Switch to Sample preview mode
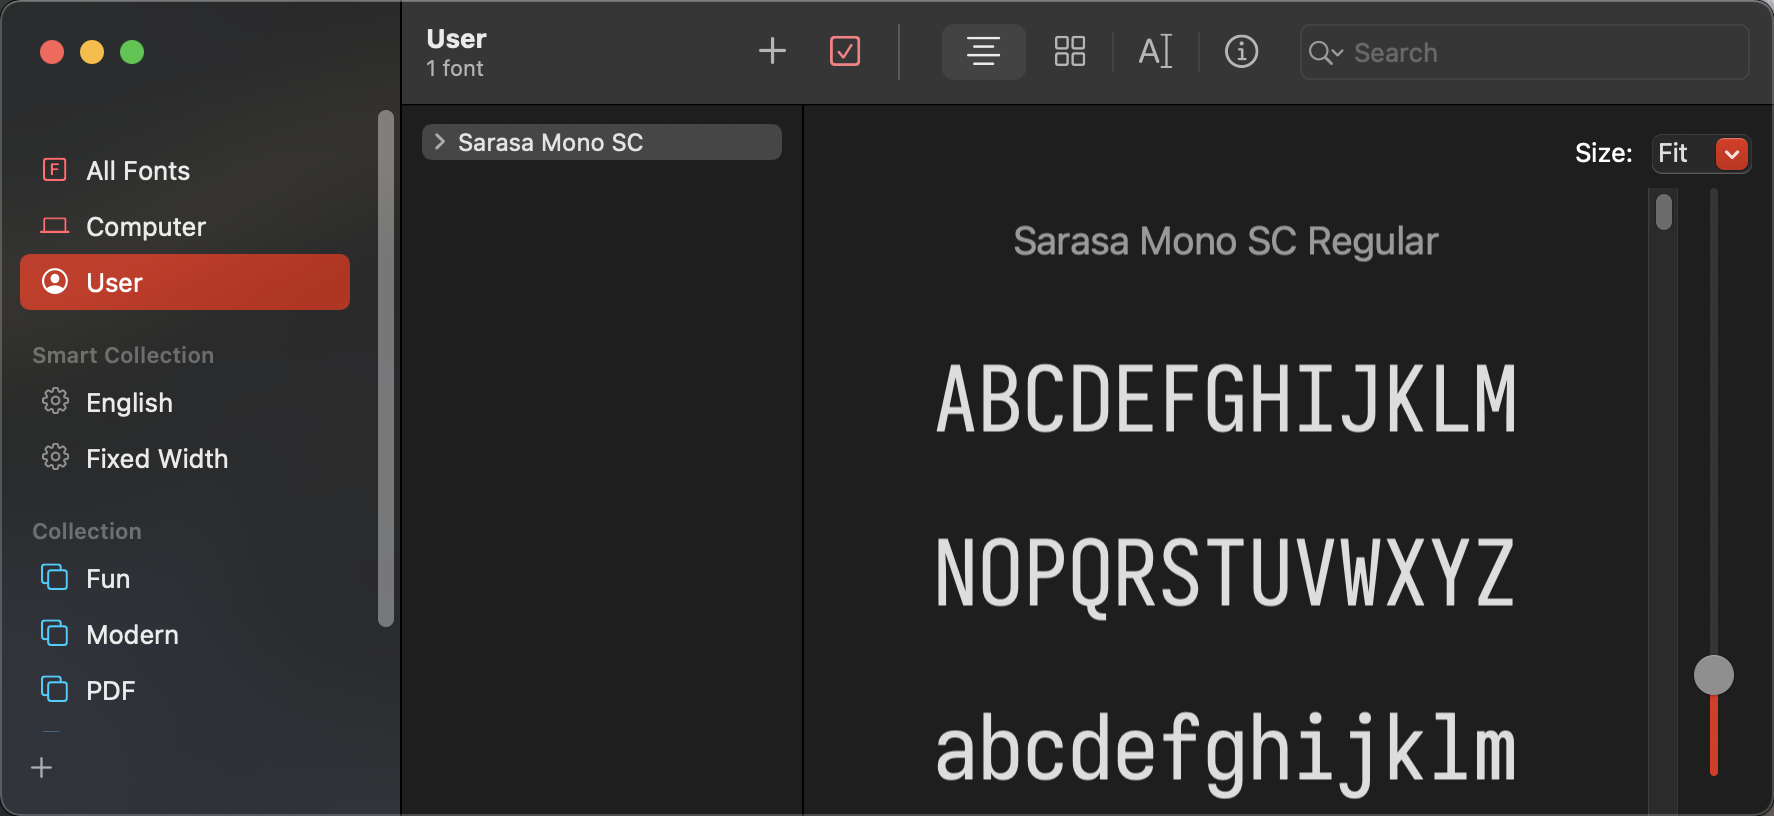 click(x=984, y=51)
